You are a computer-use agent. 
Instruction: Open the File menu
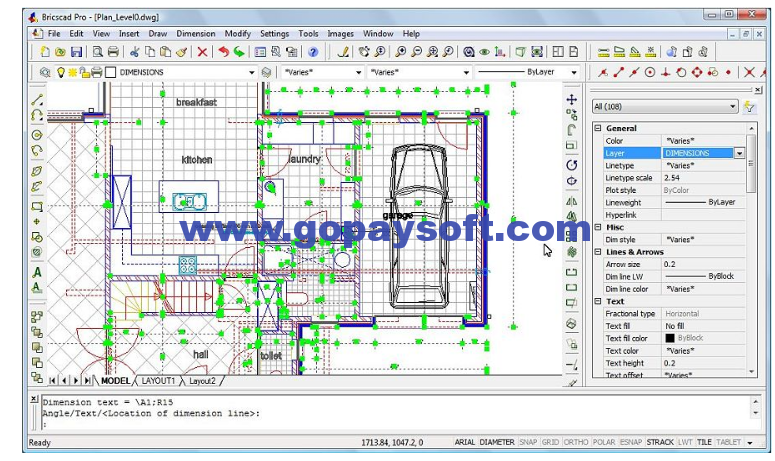pos(54,34)
